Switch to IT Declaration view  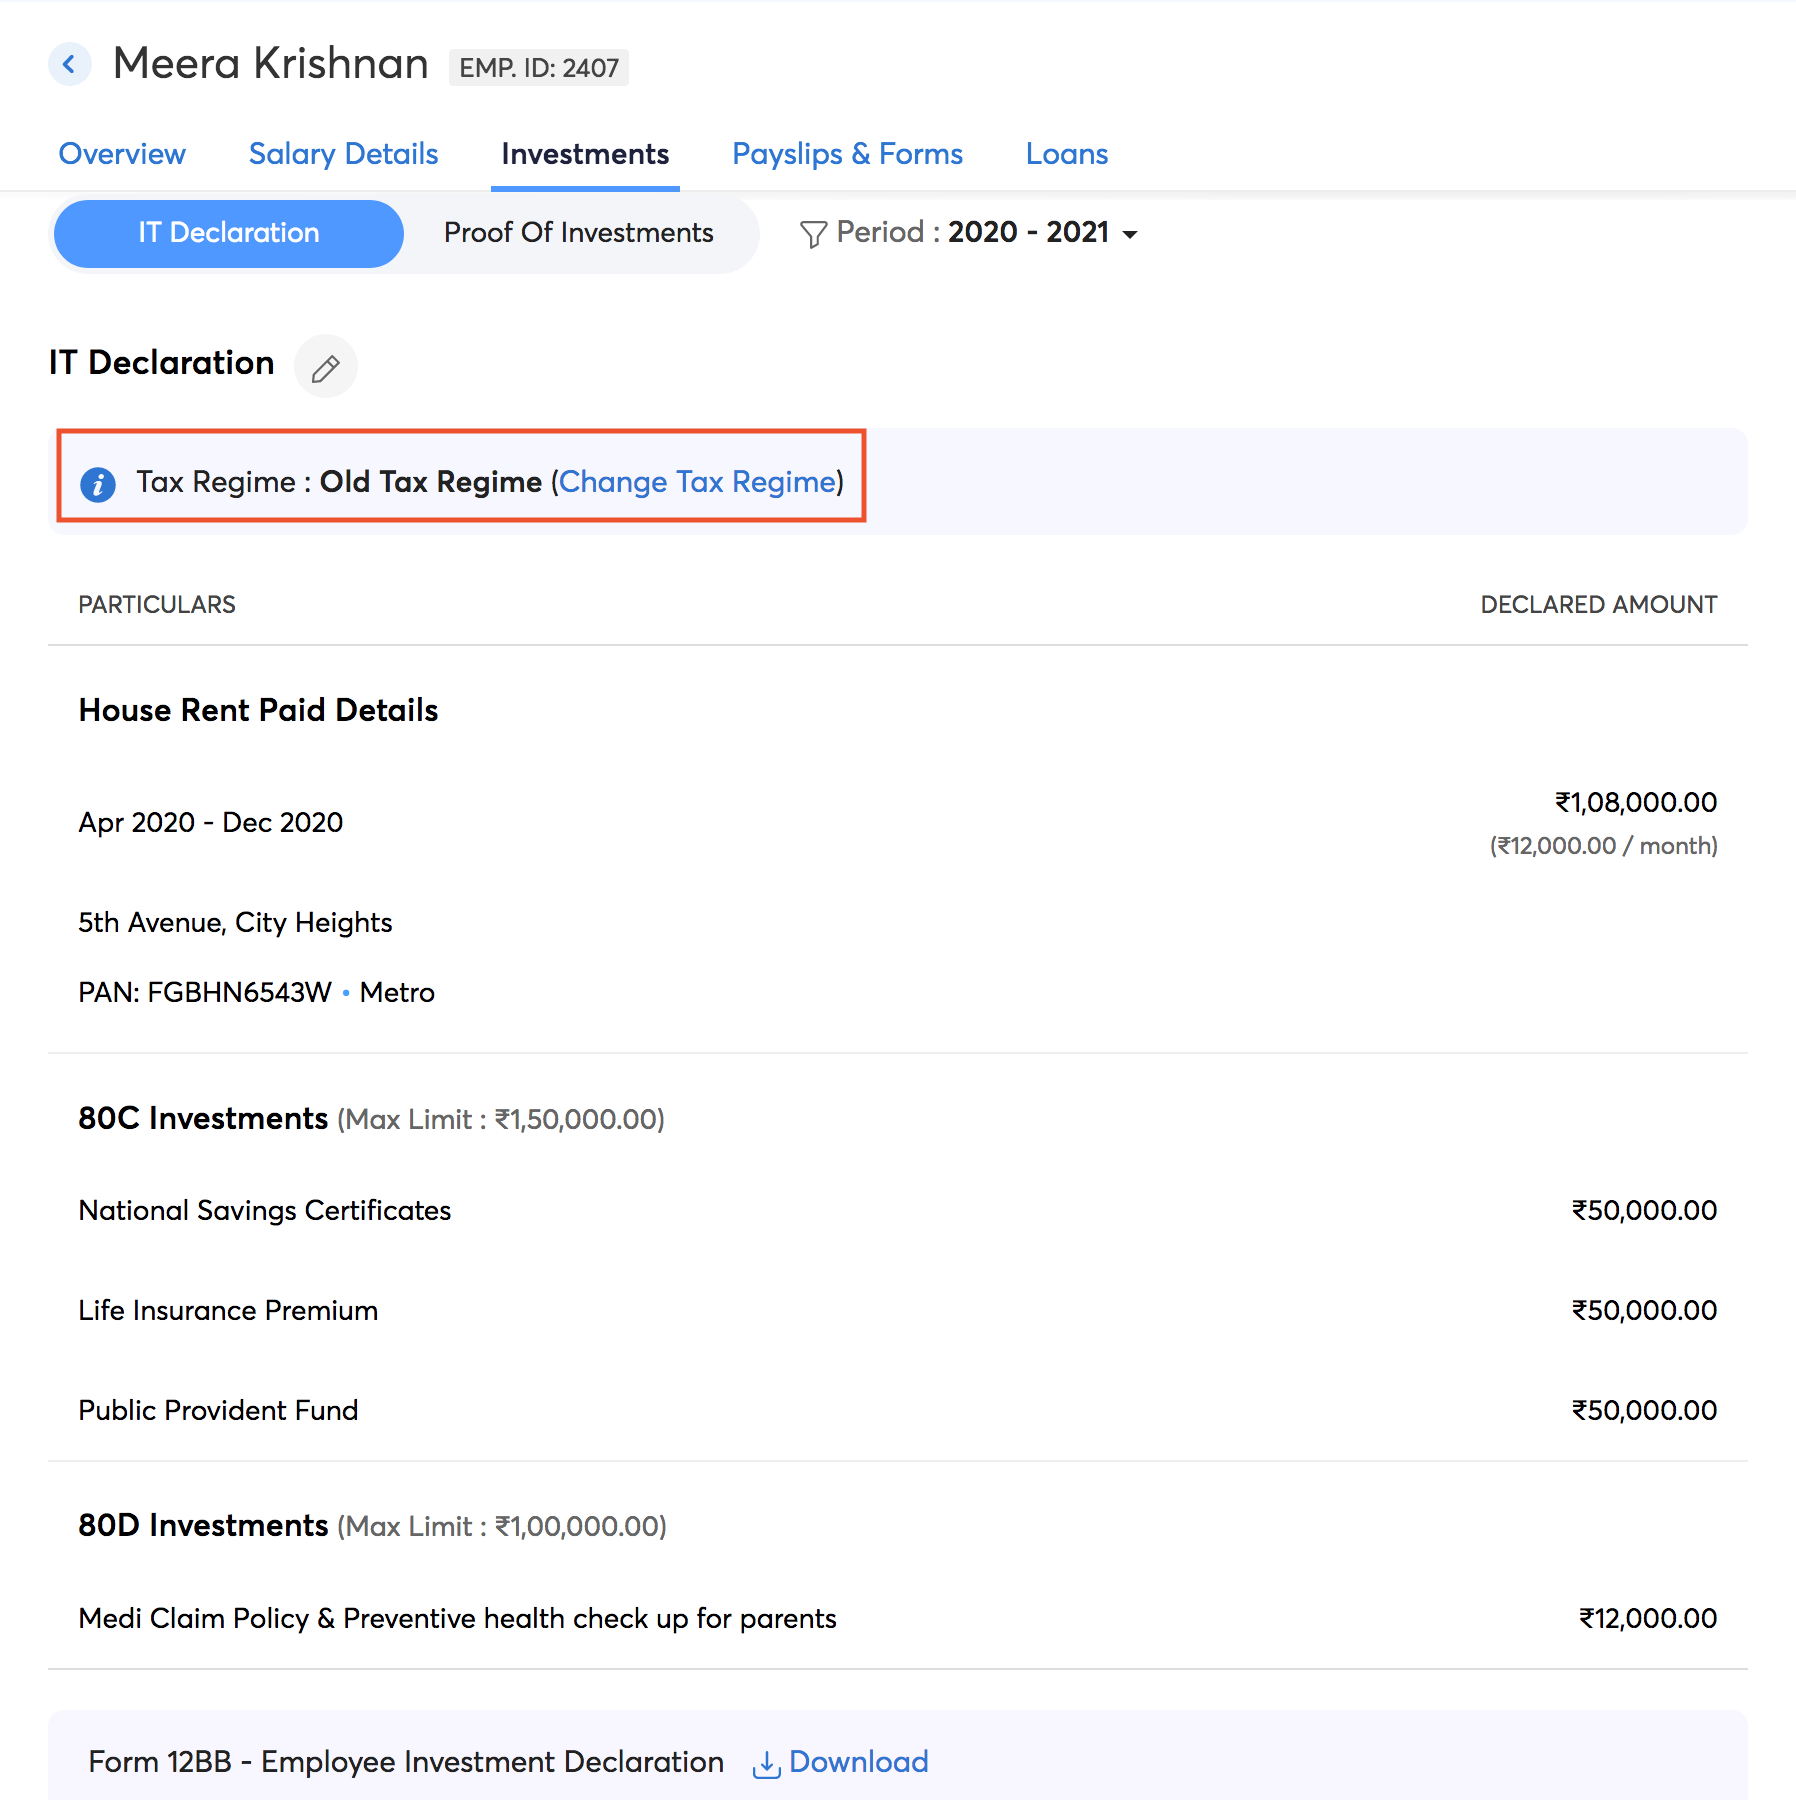pyautogui.click(x=229, y=233)
